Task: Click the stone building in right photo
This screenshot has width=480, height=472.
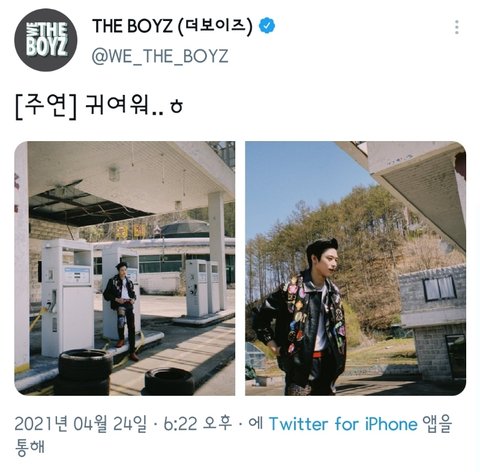Action: [432, 322]
